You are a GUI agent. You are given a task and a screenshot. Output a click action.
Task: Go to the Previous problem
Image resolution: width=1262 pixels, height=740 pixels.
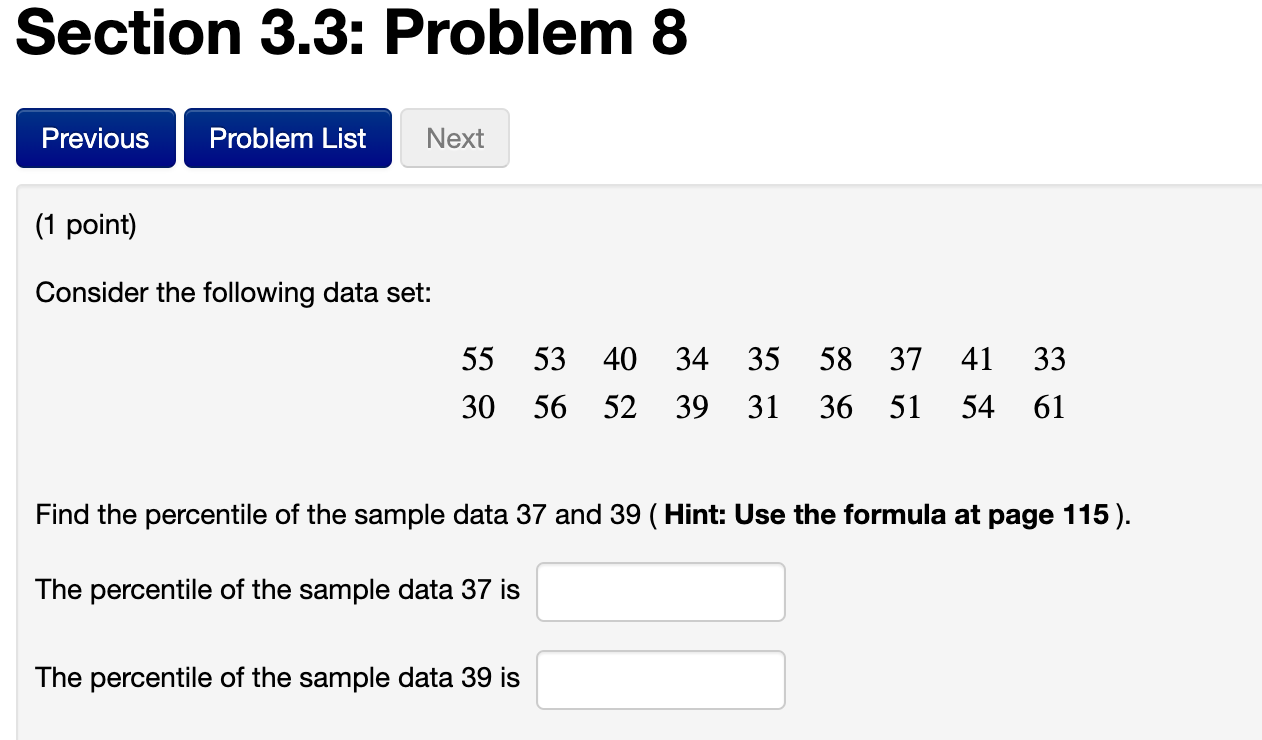[x=96, y=138]
